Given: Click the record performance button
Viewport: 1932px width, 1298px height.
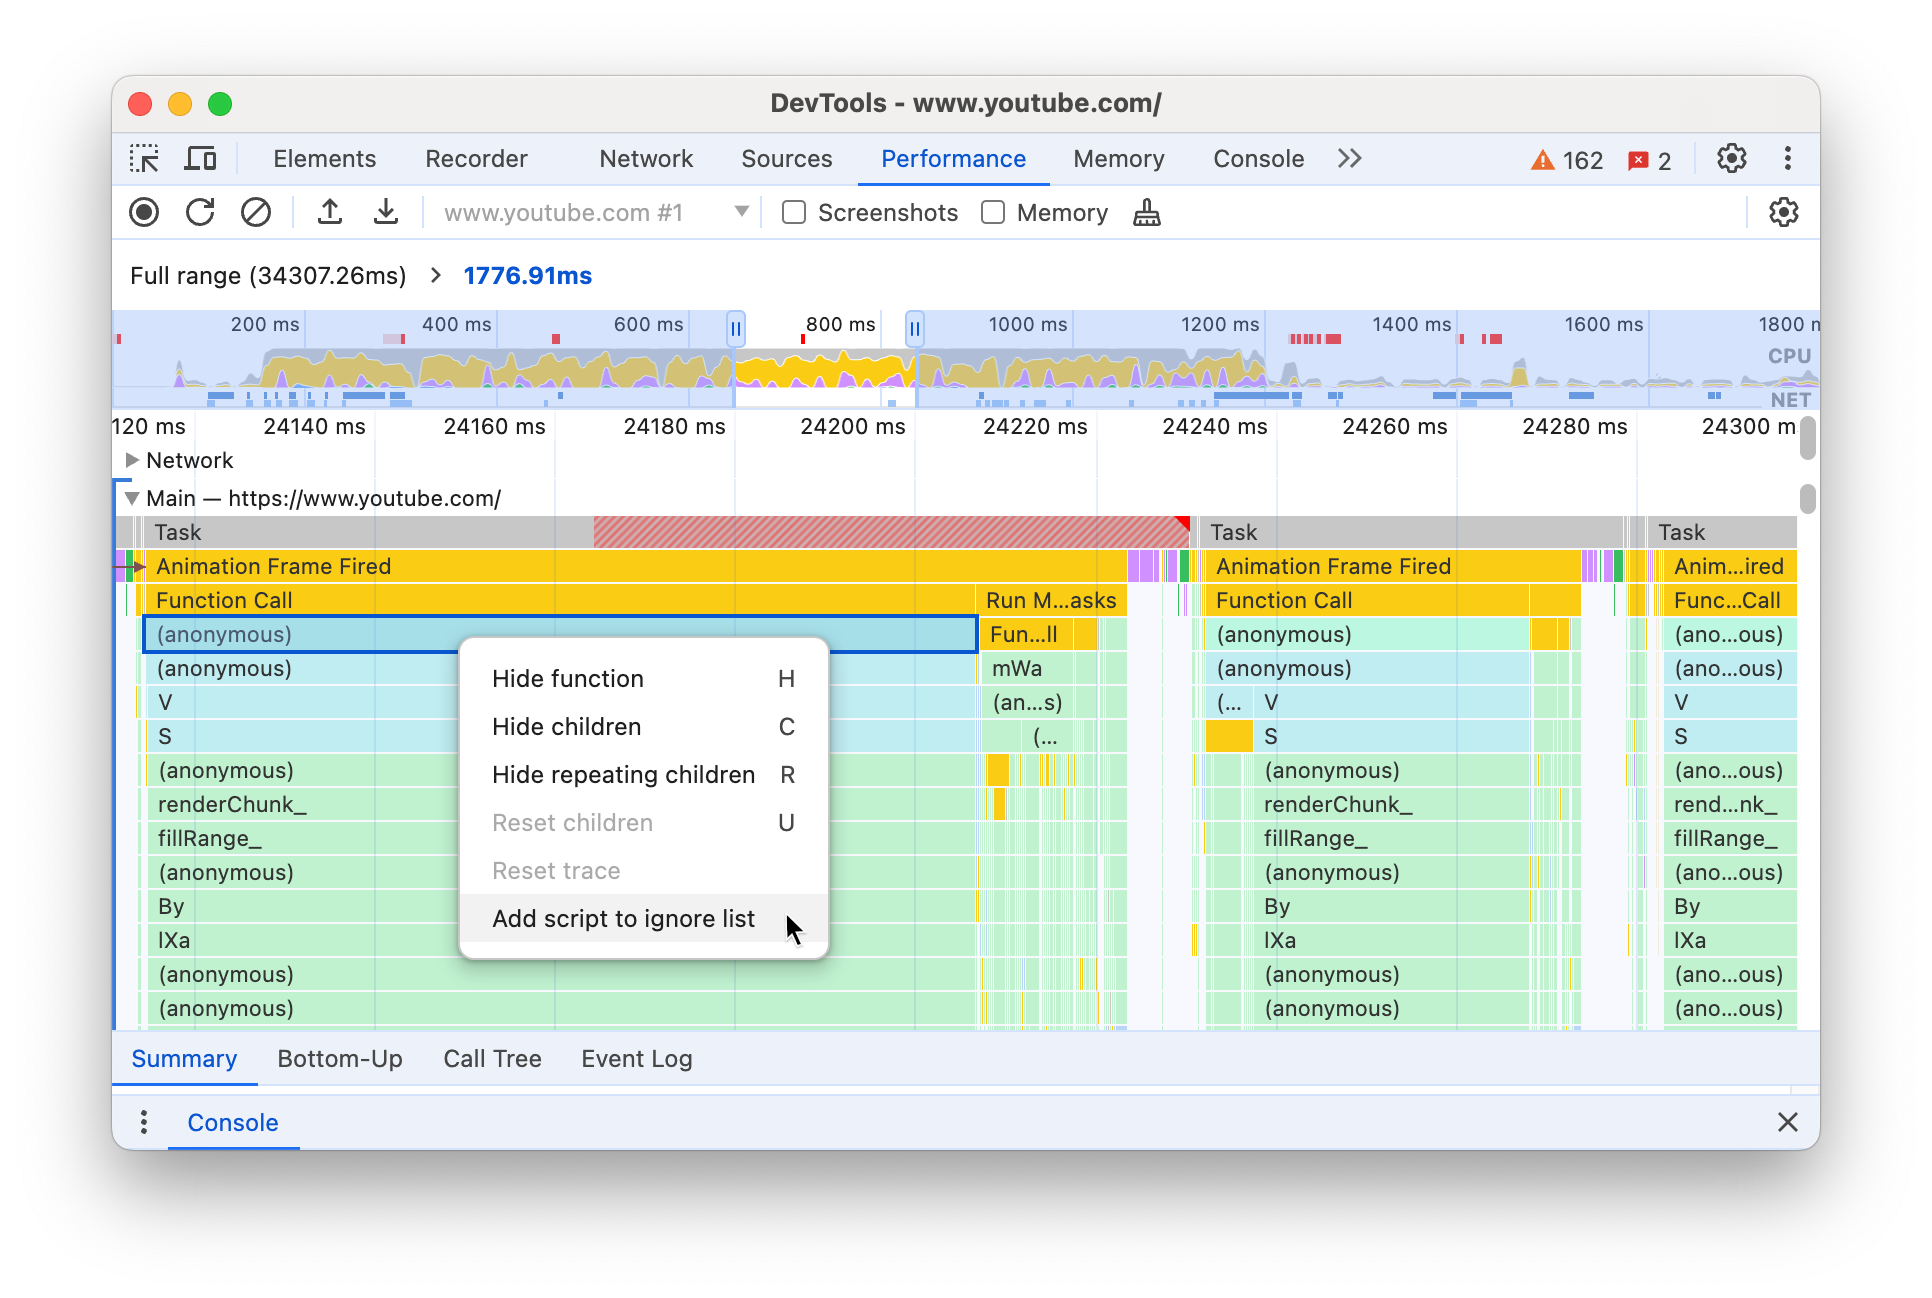Looking at the screenshot, I should click(145, 213).
